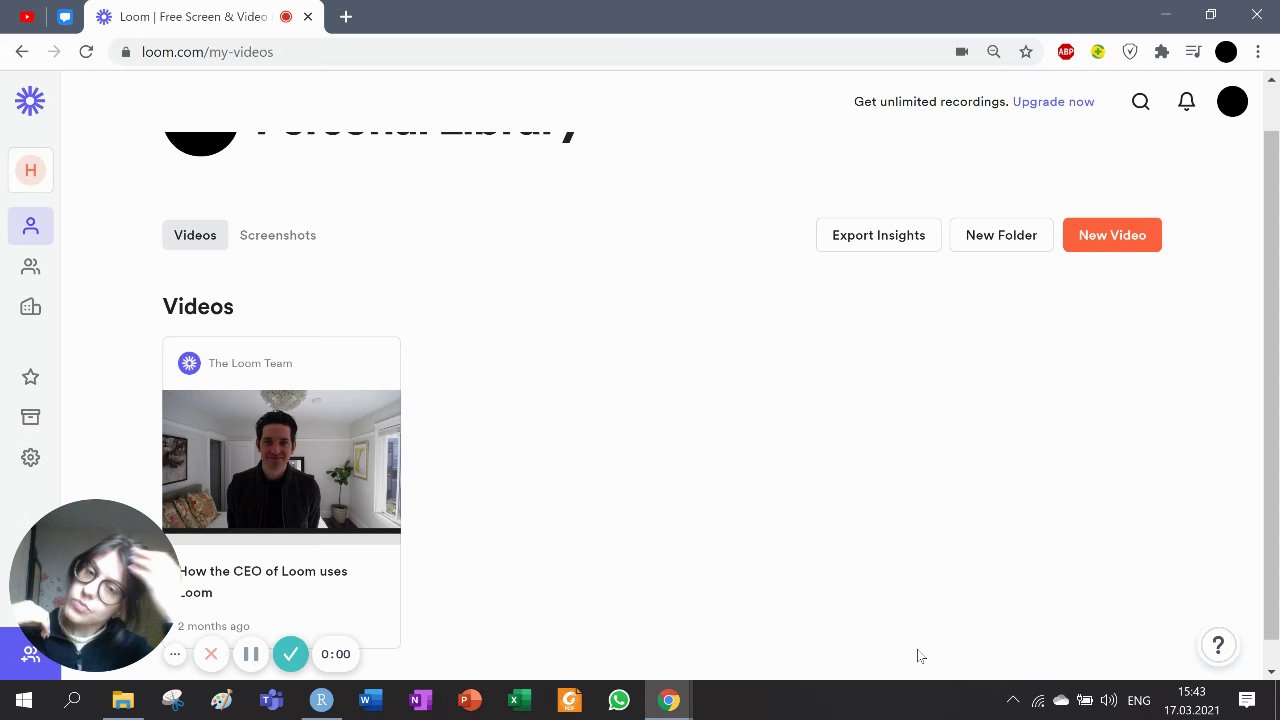This screenshot has height=720, width=1280.
Task: Open a new browser tab
Action: click(x=346, y=17)
